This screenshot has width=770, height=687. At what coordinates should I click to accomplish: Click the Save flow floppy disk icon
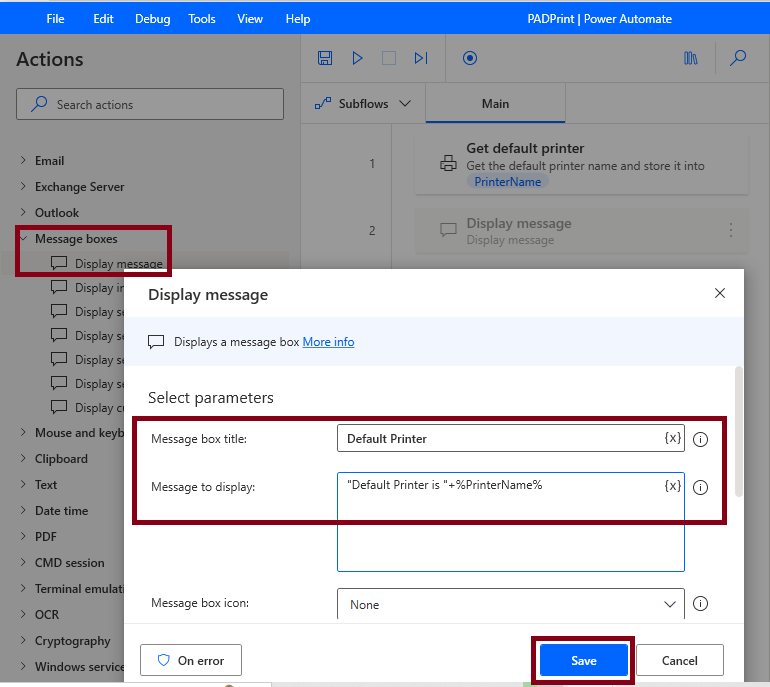coord(325,58)
